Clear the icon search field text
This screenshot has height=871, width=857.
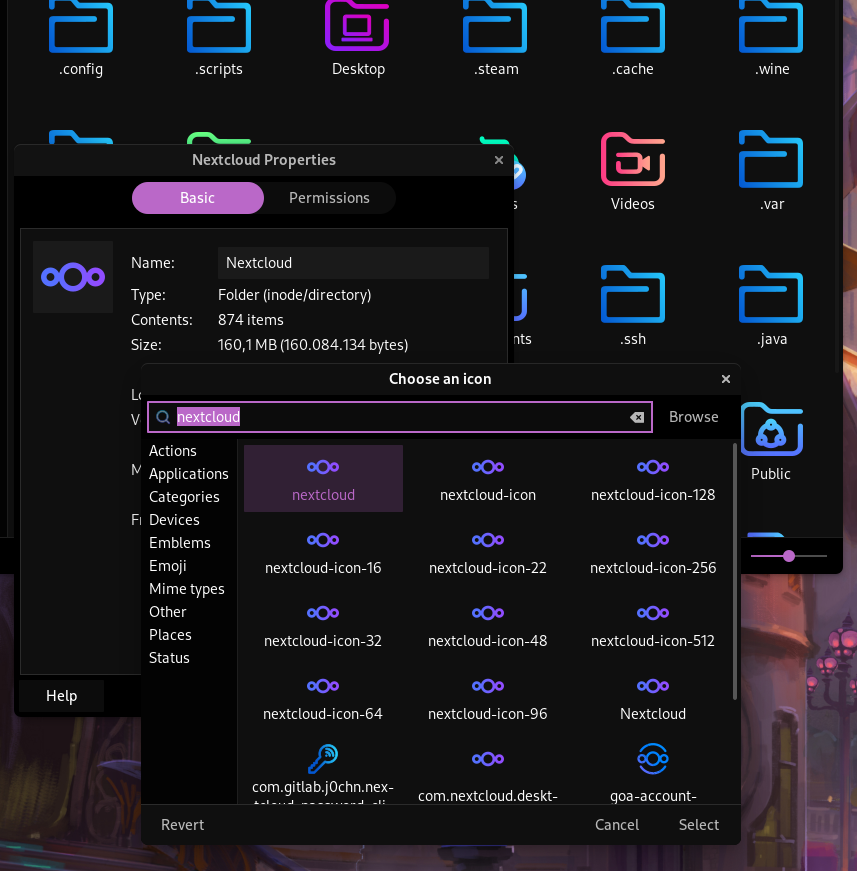pyautogui.click(x=637, y=417)
